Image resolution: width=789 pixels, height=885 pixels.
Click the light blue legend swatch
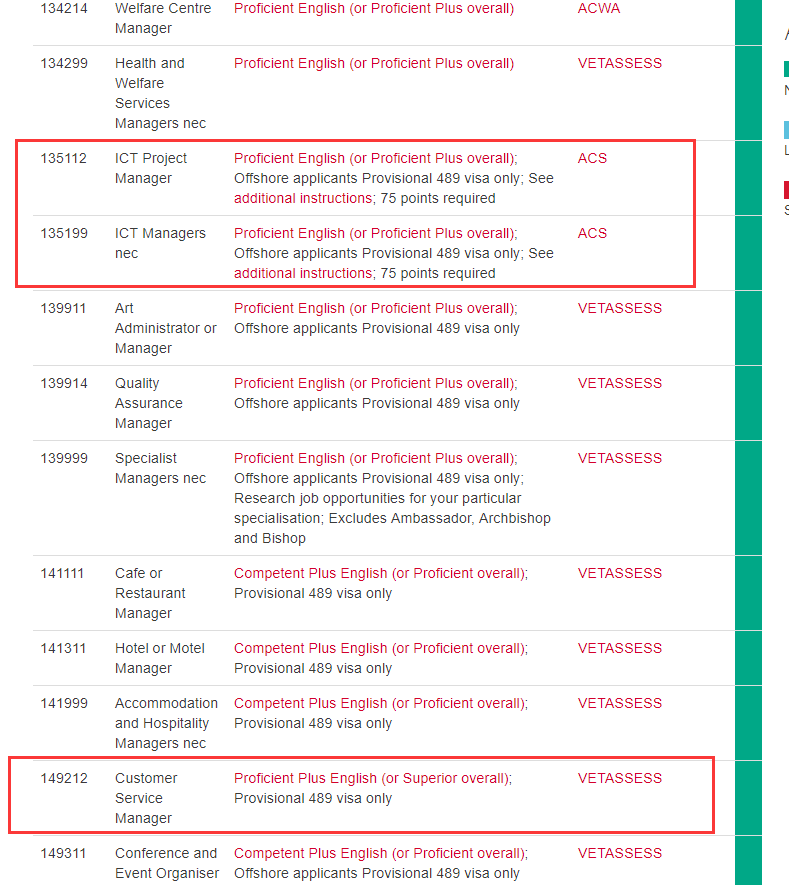786,129
